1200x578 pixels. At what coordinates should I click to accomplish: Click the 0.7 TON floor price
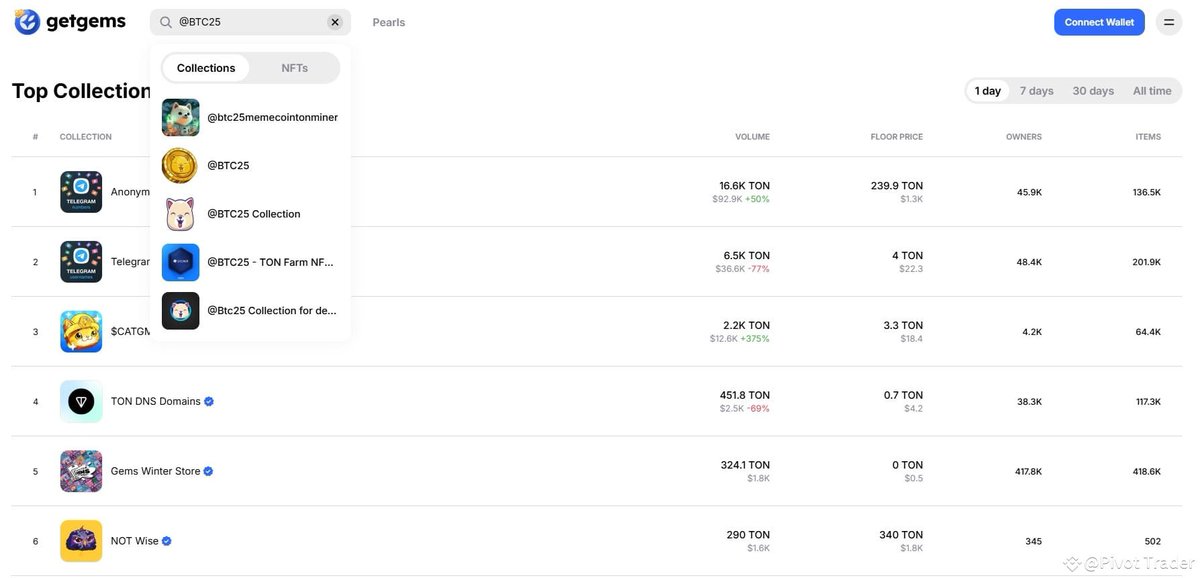pos(903,396)
